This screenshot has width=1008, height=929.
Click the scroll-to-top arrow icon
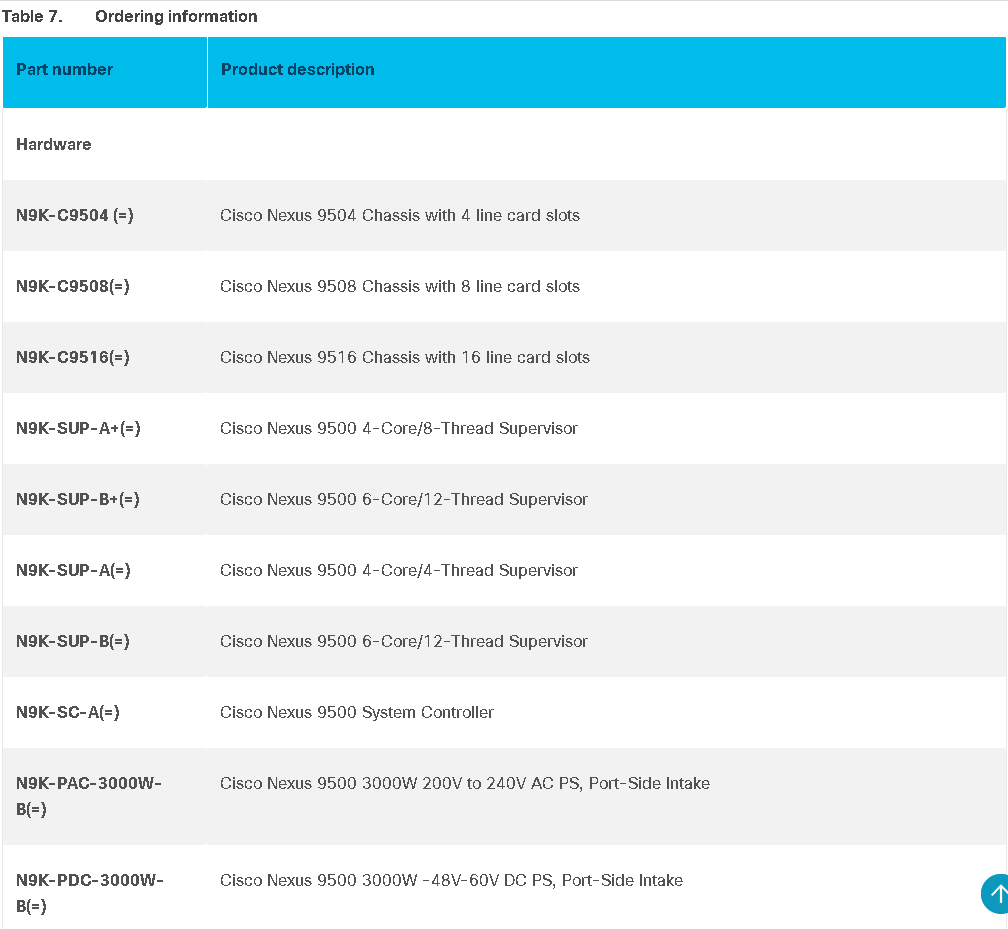point(996,894)
